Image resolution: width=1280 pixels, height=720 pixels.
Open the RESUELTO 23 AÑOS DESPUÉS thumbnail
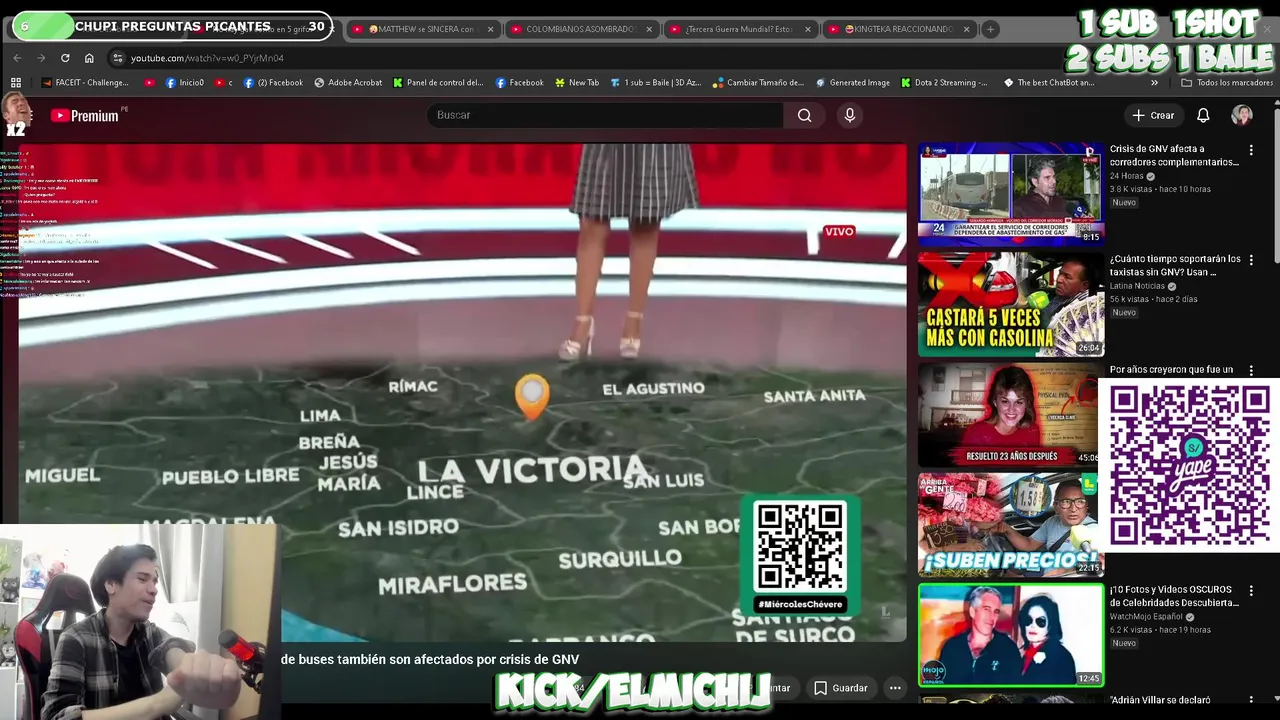(x=1008, y=414)
